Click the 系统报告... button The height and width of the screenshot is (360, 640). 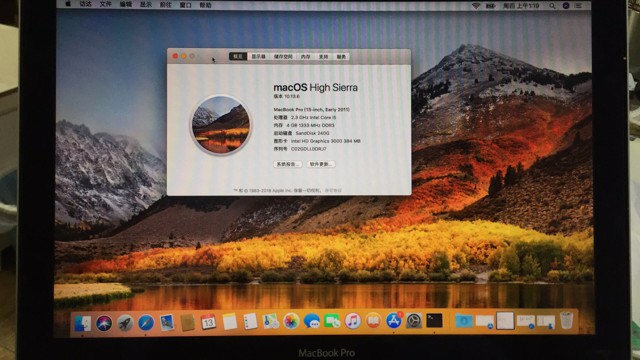287,164
